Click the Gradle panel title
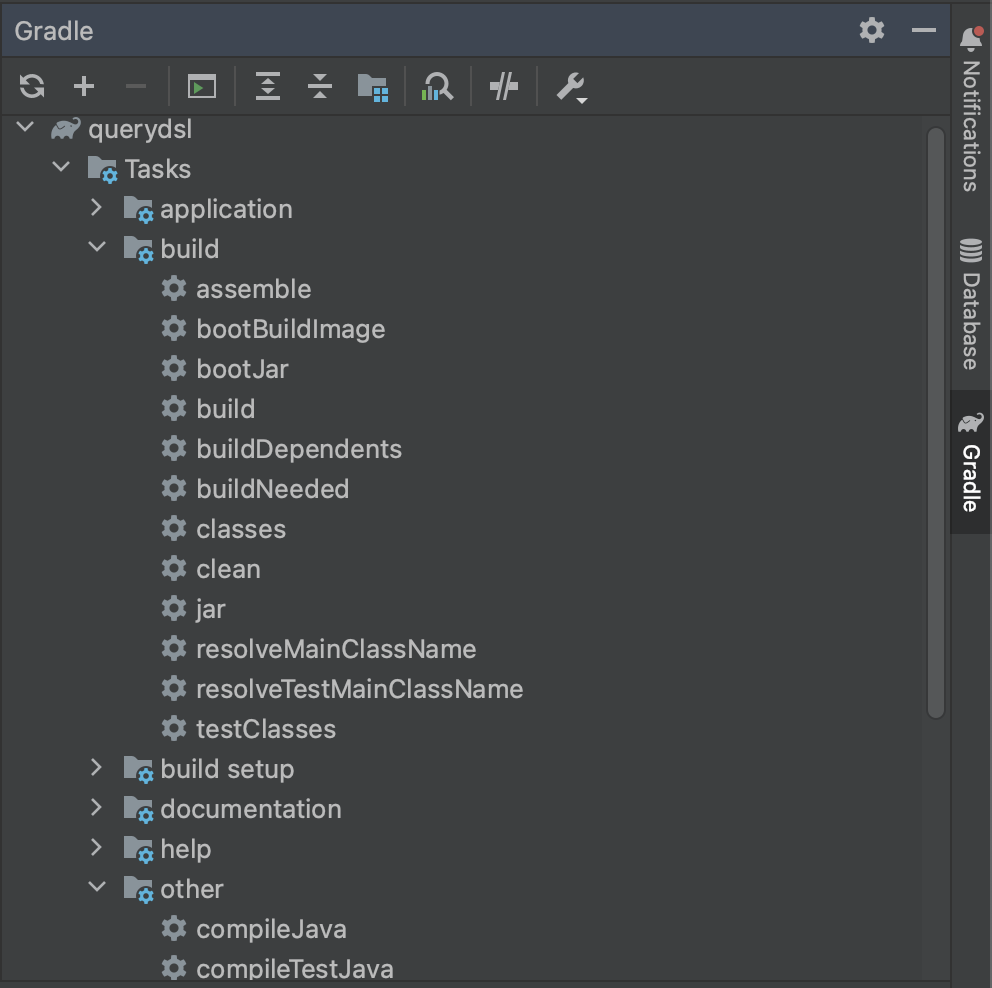Viewport: 992px width, 988px height. (x=54, y=31)
